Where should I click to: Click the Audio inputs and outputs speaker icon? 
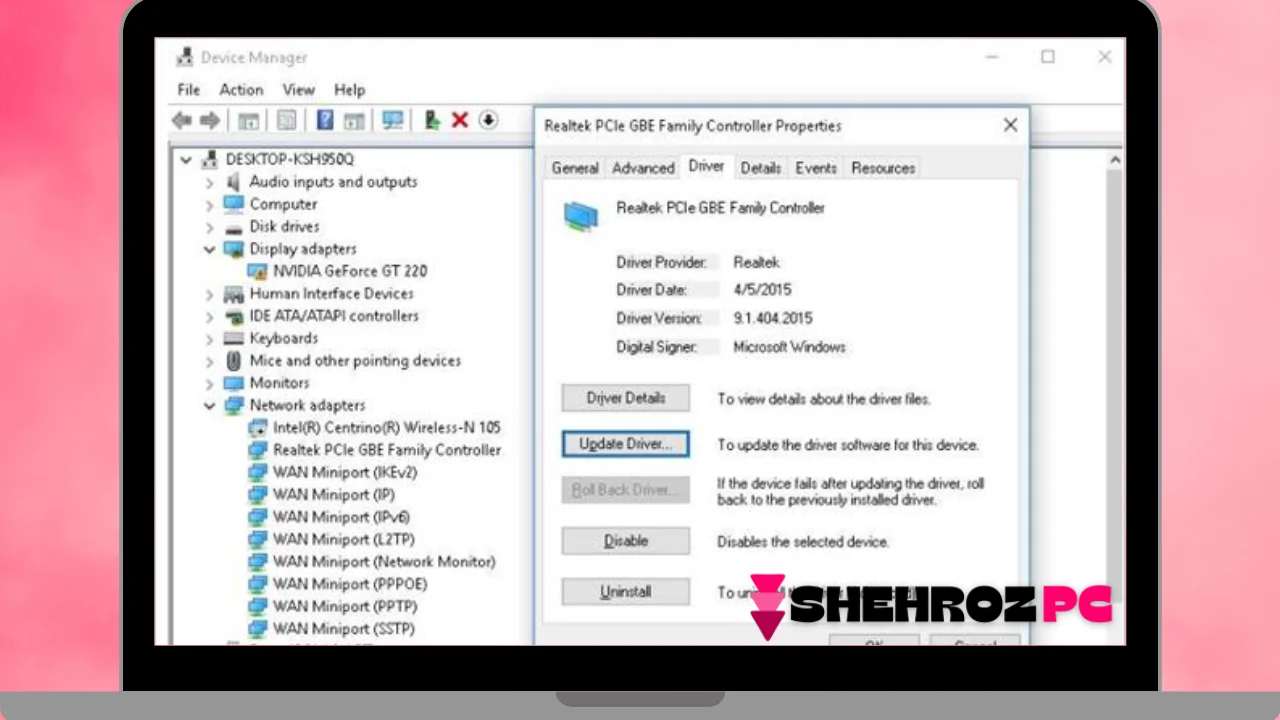tap(234, 182)
